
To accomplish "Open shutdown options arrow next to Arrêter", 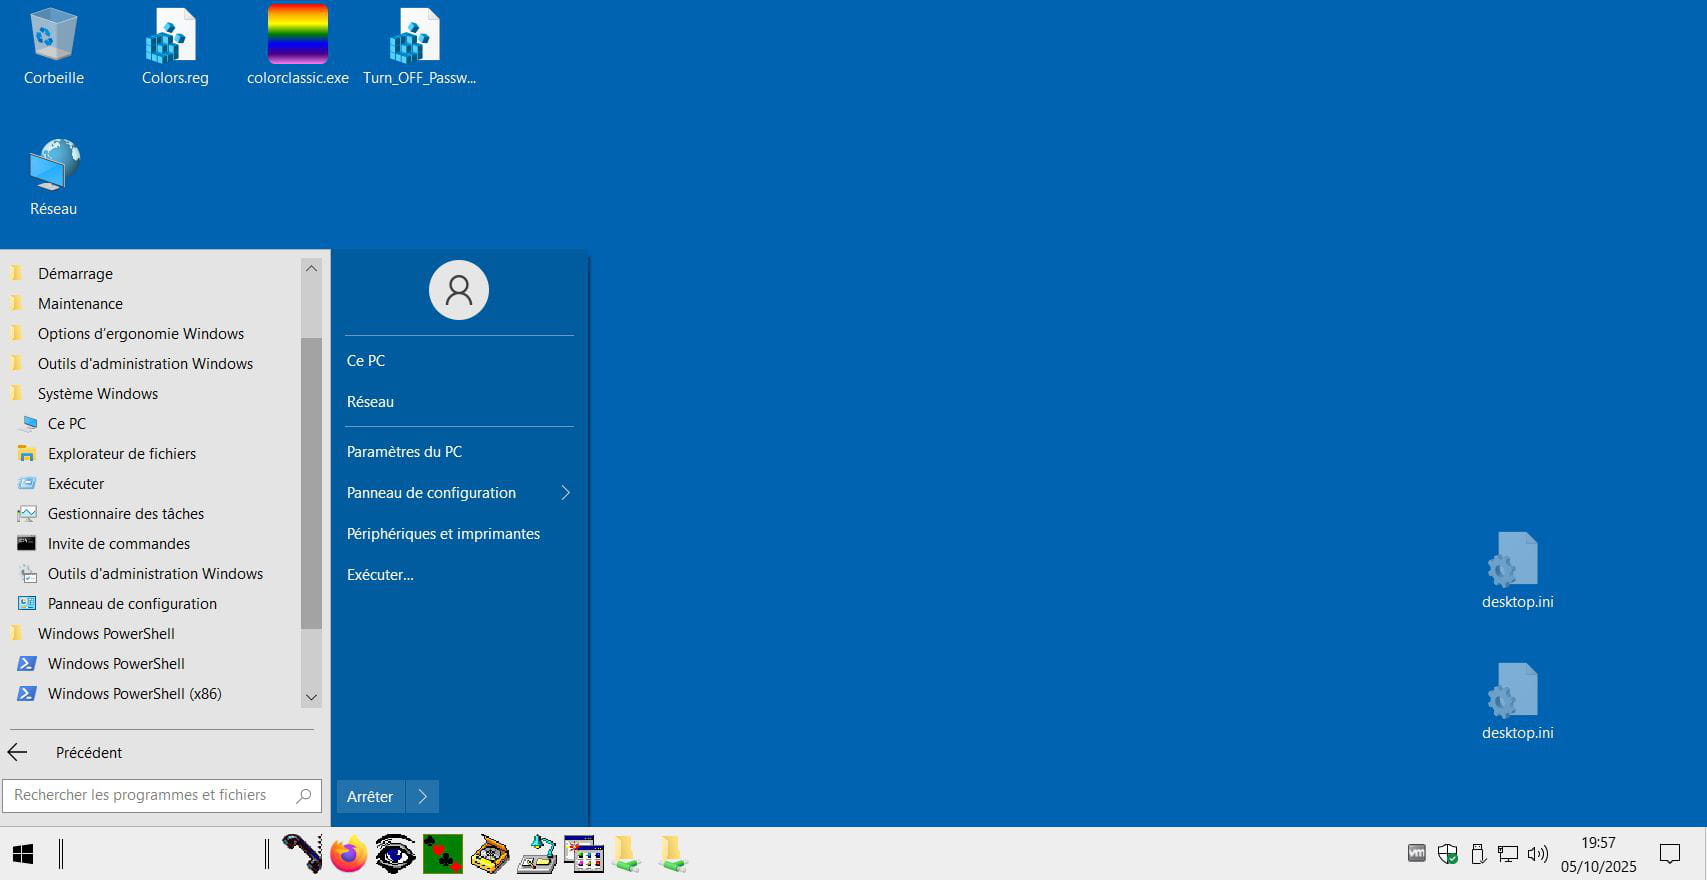I will pos(423,797).
